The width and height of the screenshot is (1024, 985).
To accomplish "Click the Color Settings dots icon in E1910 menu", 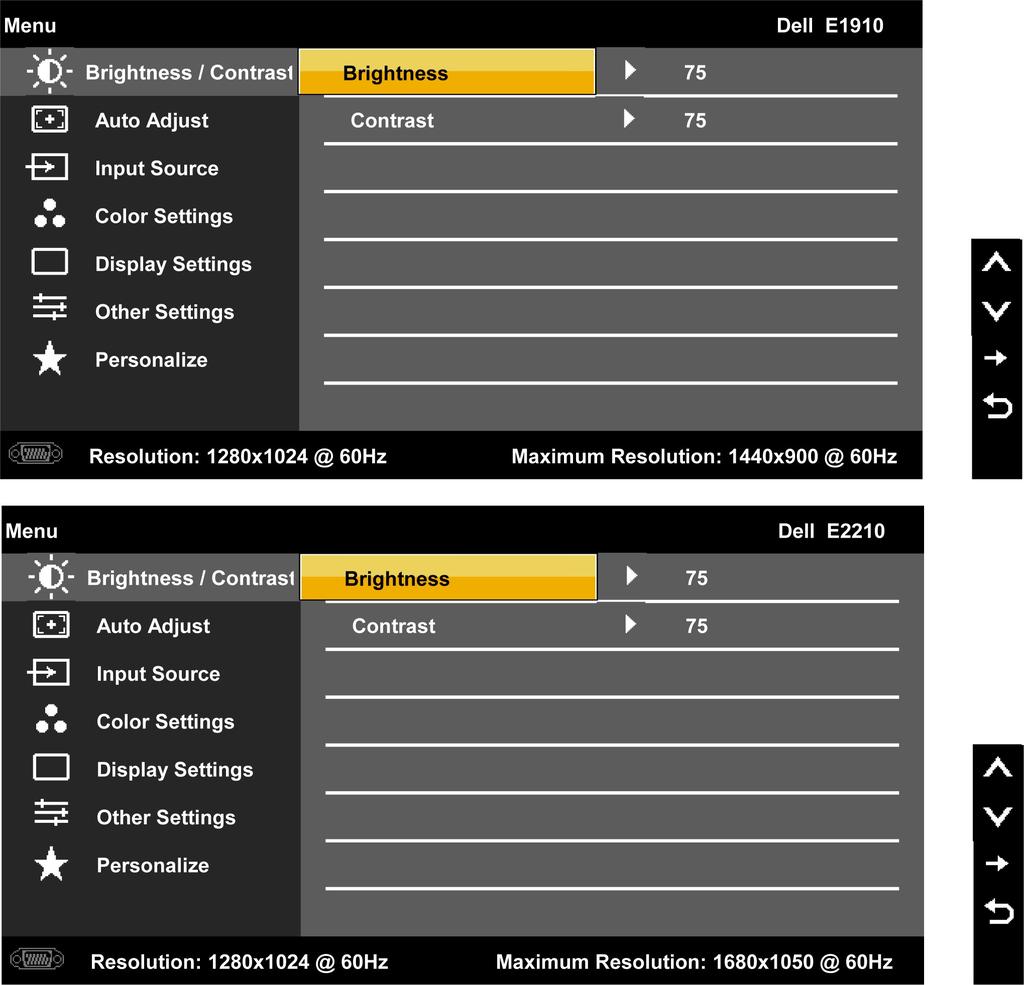I will point(50,214).
